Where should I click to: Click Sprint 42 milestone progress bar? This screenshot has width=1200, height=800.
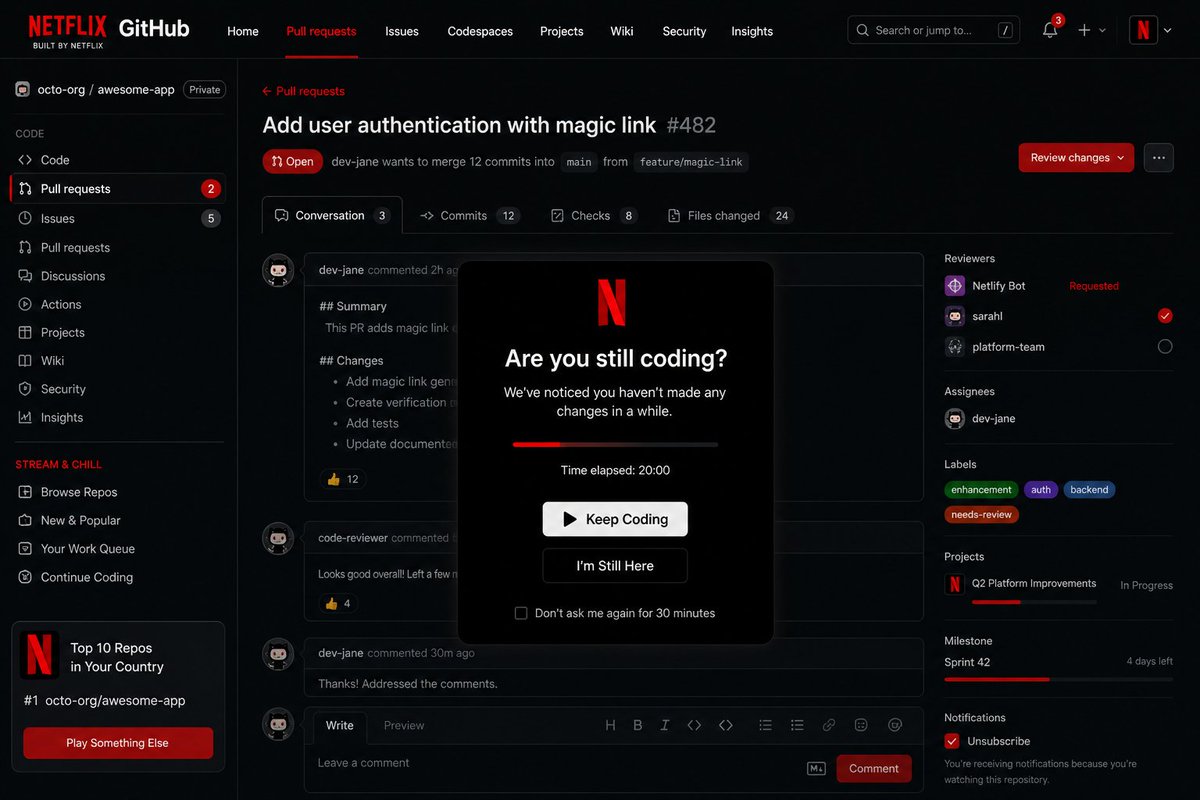pos(1058,679)
